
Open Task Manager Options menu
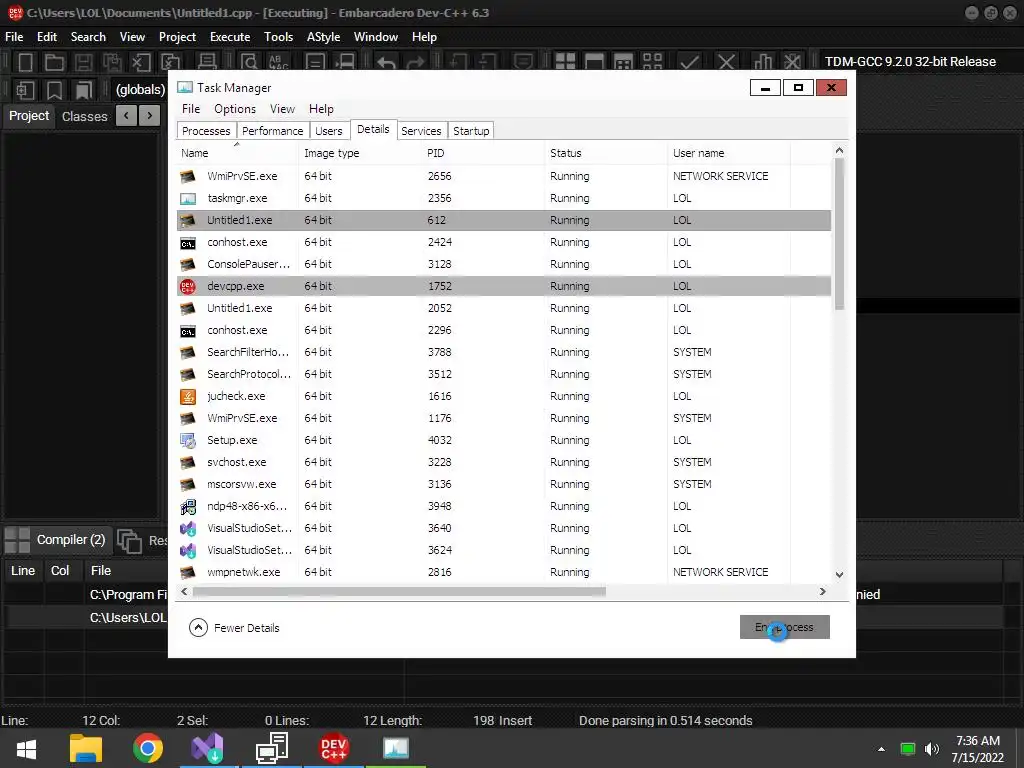(235, 109)
